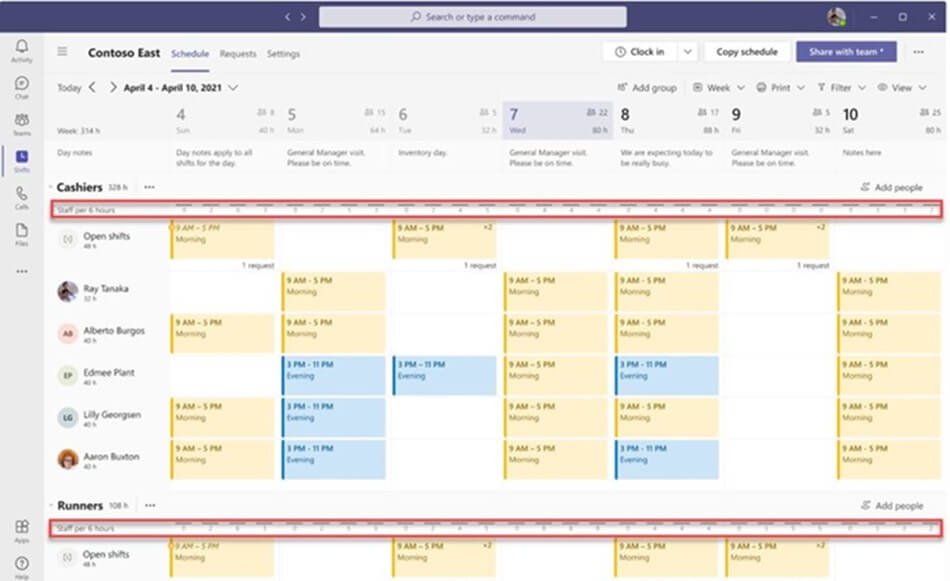
Task: Click the Help icon
Action: [21, 566]
